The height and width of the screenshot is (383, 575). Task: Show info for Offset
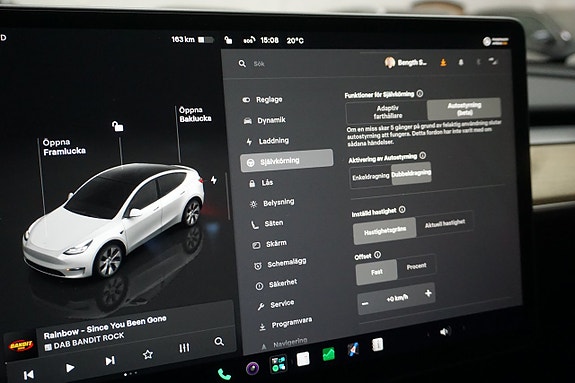pyautogui.click(x=377, y=255)
